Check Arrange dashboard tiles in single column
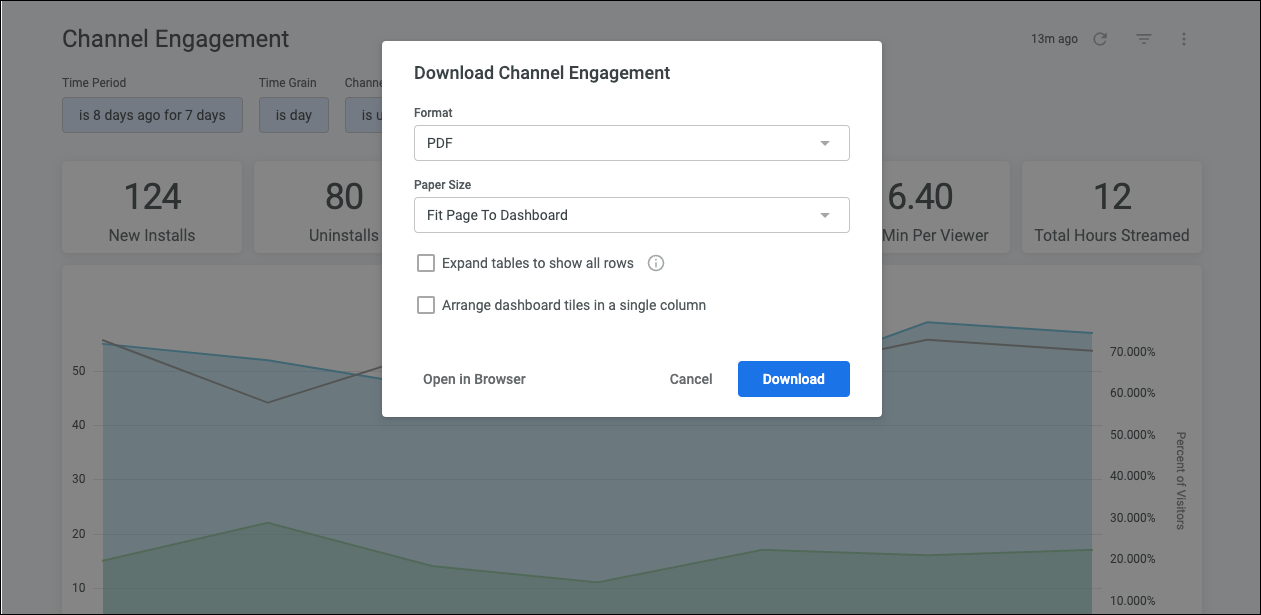Image resolution: width=1261 pixels, height=615 pixels. (426, 305)
